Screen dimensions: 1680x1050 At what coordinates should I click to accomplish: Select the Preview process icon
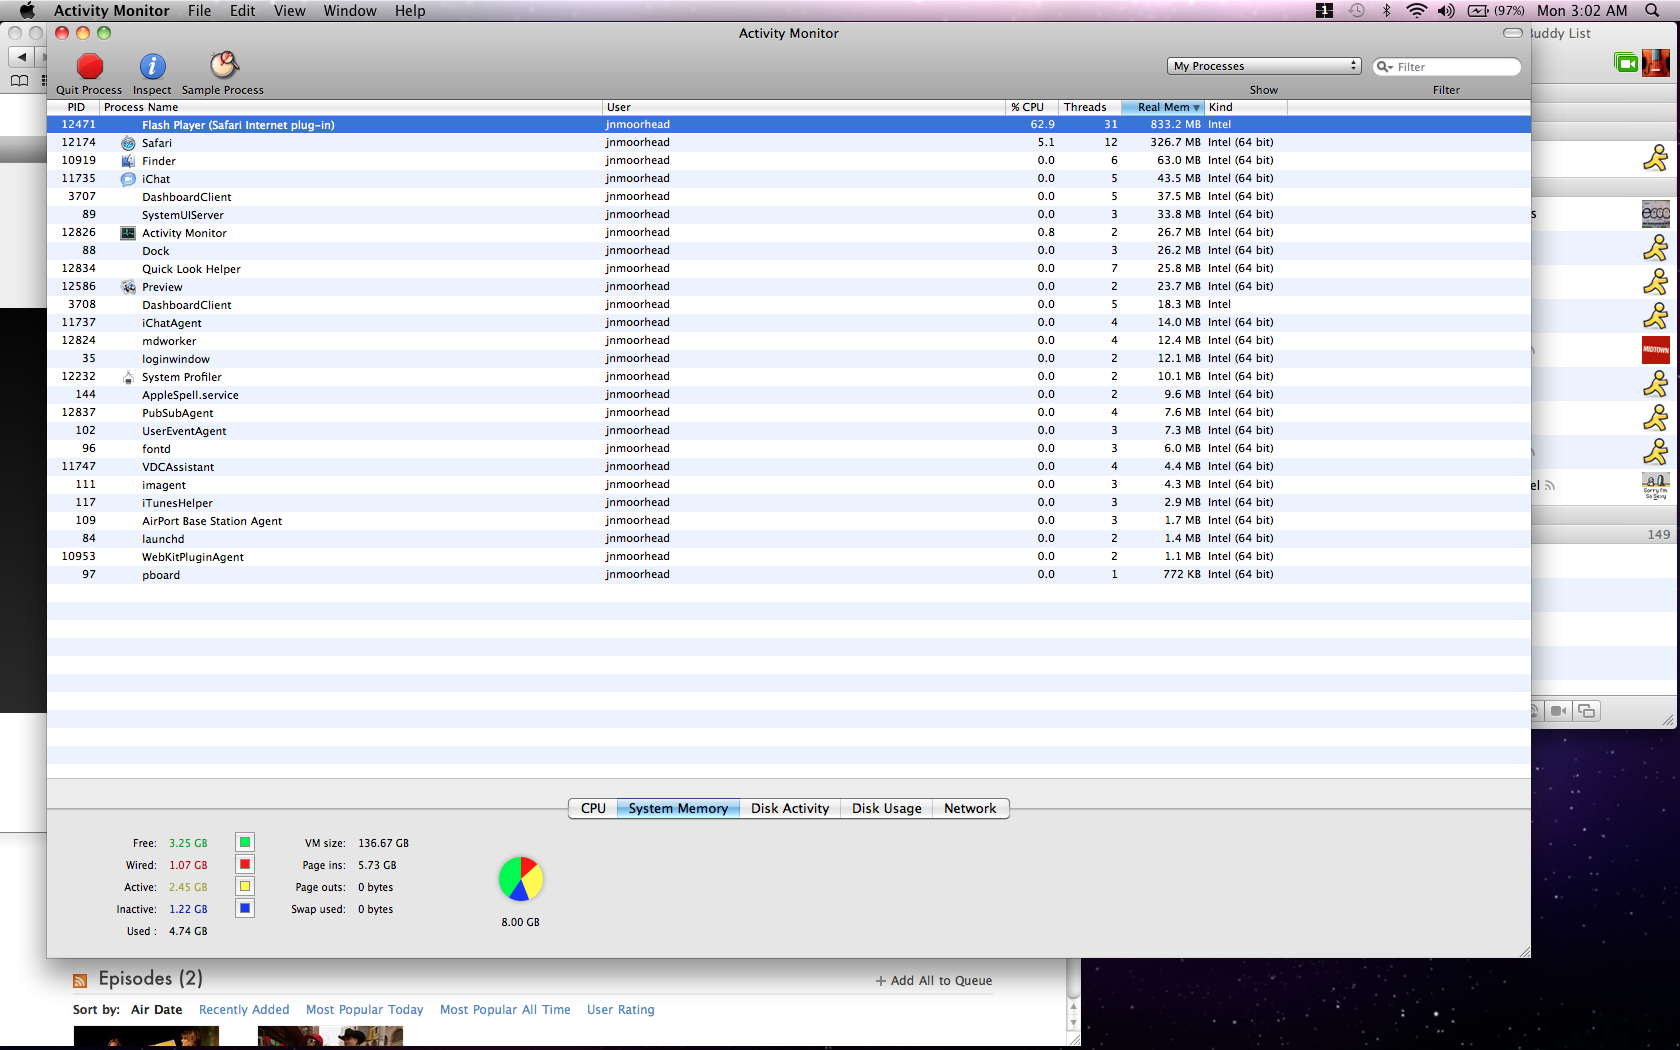(128, 287)
